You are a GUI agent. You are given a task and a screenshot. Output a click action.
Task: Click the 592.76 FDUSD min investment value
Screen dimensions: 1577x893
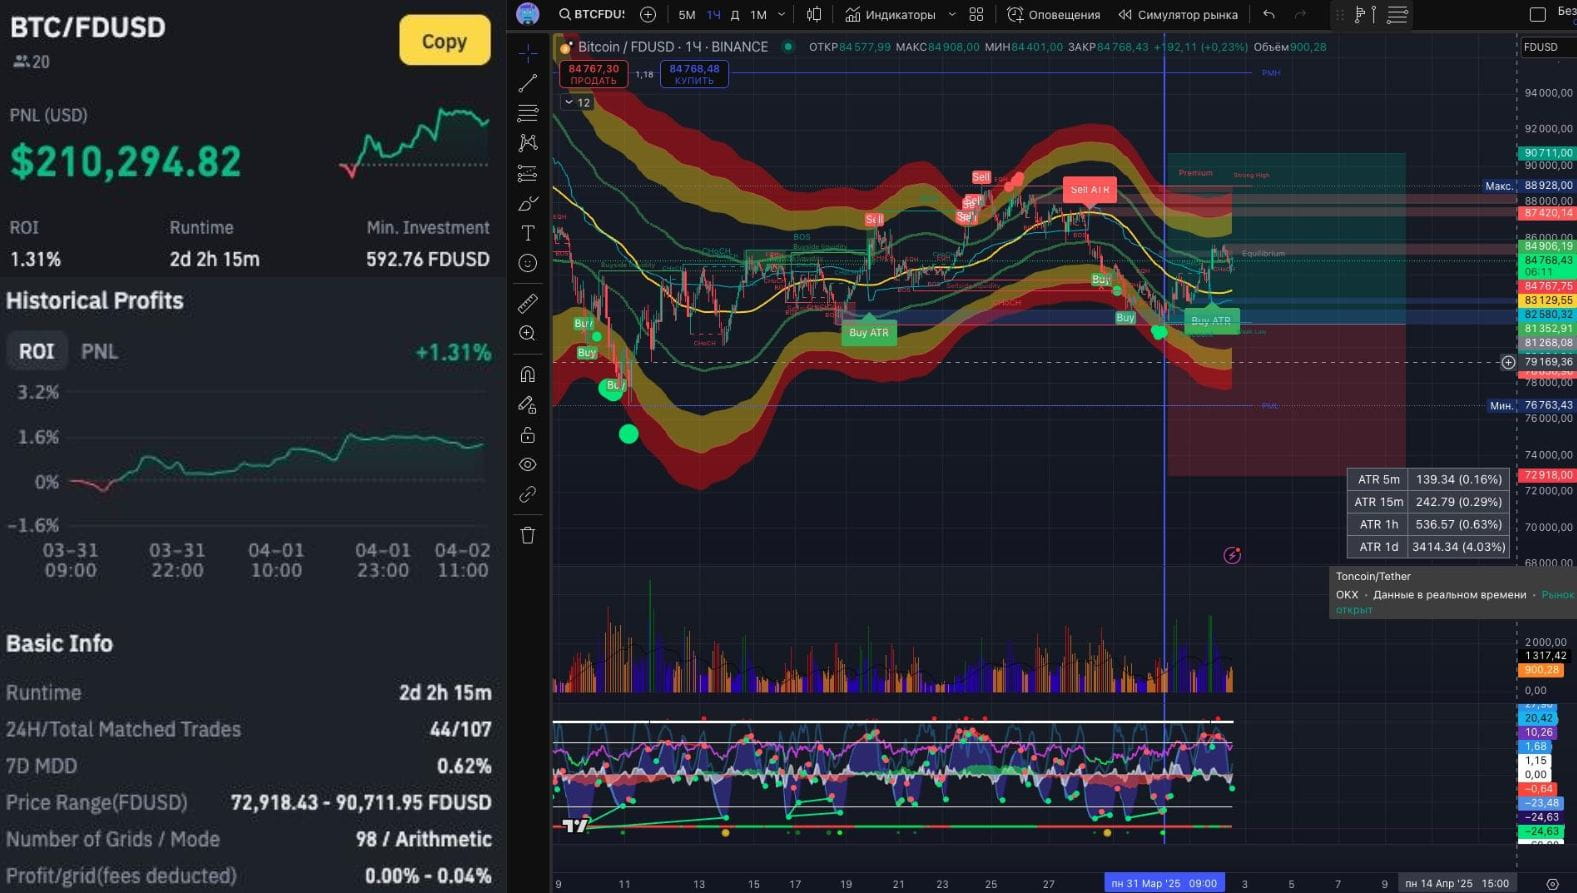click(x=428, y=259)
